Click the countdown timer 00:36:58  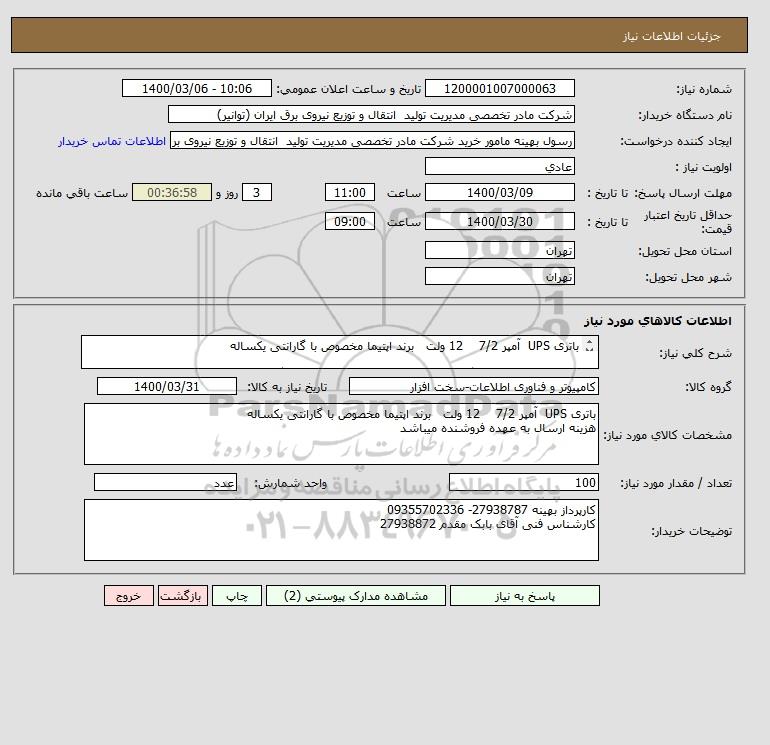172,193
